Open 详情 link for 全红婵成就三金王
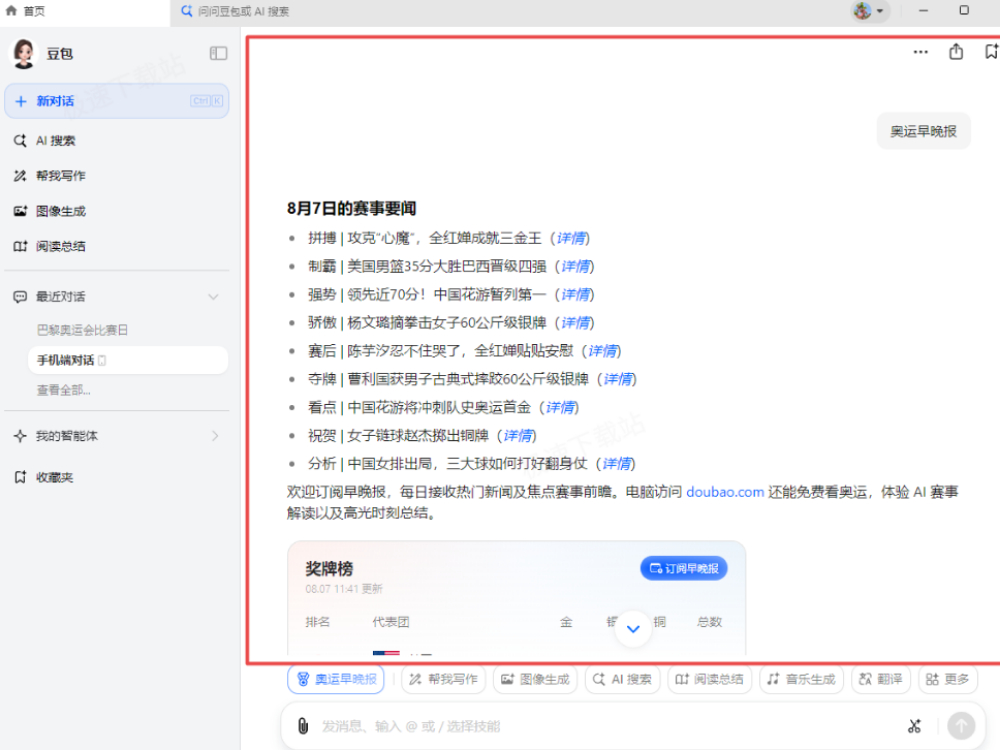 coord(570,239)
